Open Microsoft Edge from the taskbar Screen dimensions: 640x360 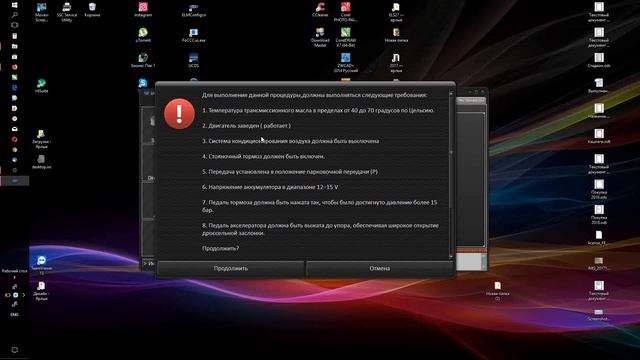(x=15, y=87)
